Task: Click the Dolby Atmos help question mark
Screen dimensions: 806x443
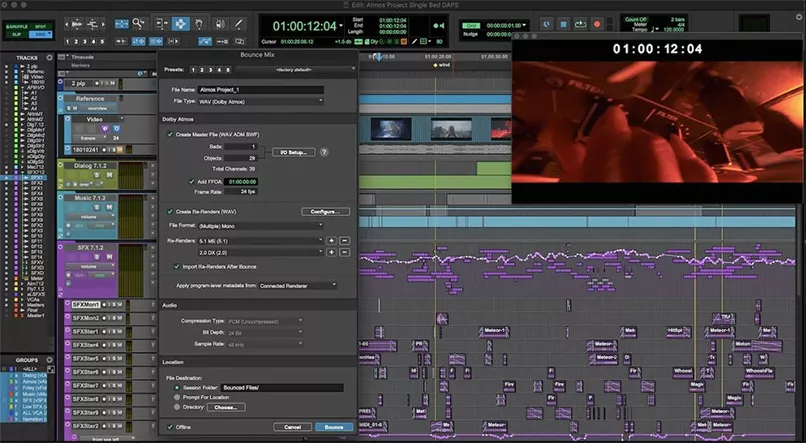Action: tap(324, 152)
